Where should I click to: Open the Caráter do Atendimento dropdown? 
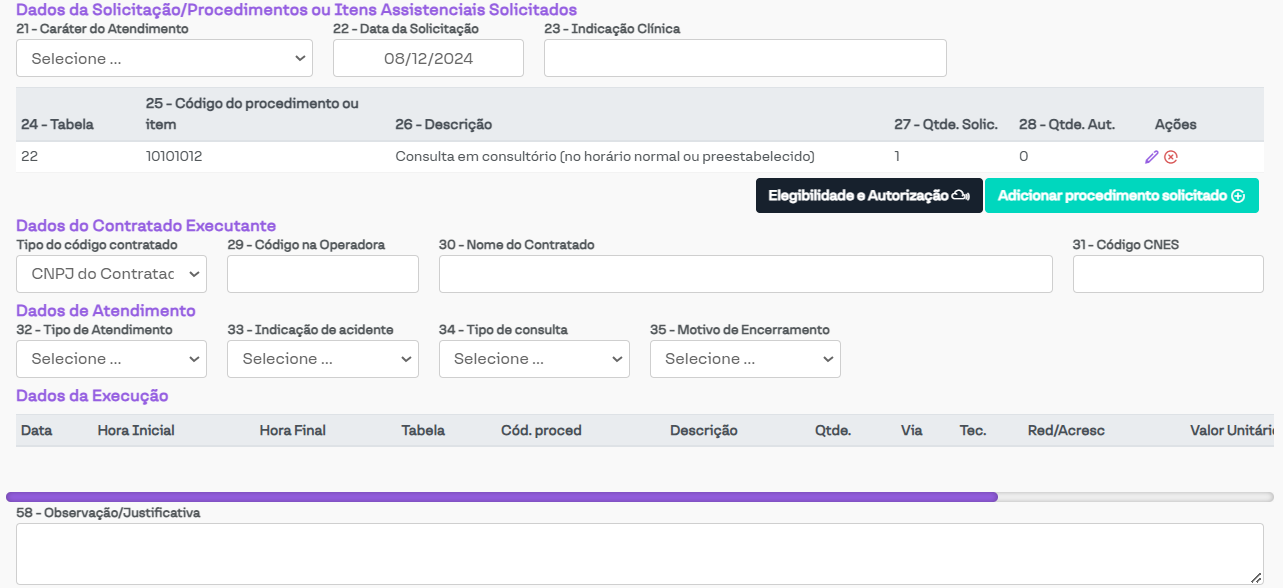[x=164, y=59]
